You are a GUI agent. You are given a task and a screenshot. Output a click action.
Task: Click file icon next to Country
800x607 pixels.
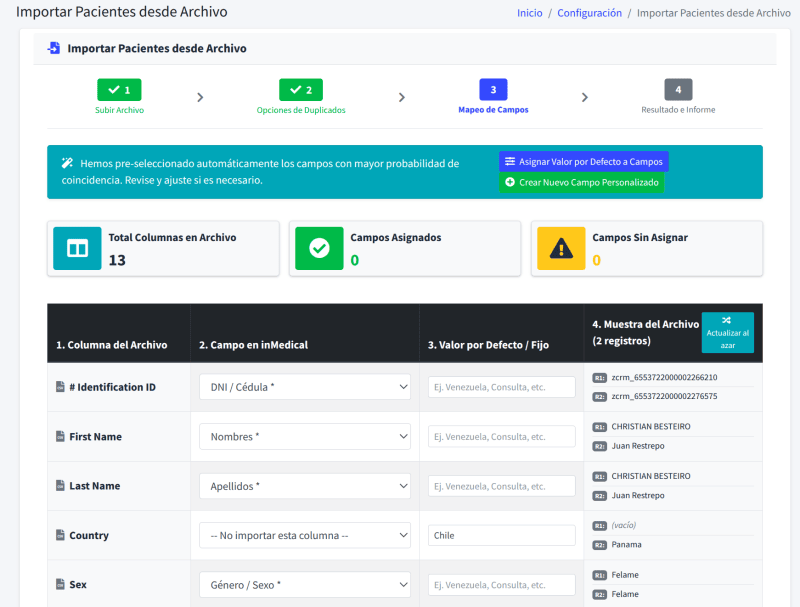[x=60, y=535]
